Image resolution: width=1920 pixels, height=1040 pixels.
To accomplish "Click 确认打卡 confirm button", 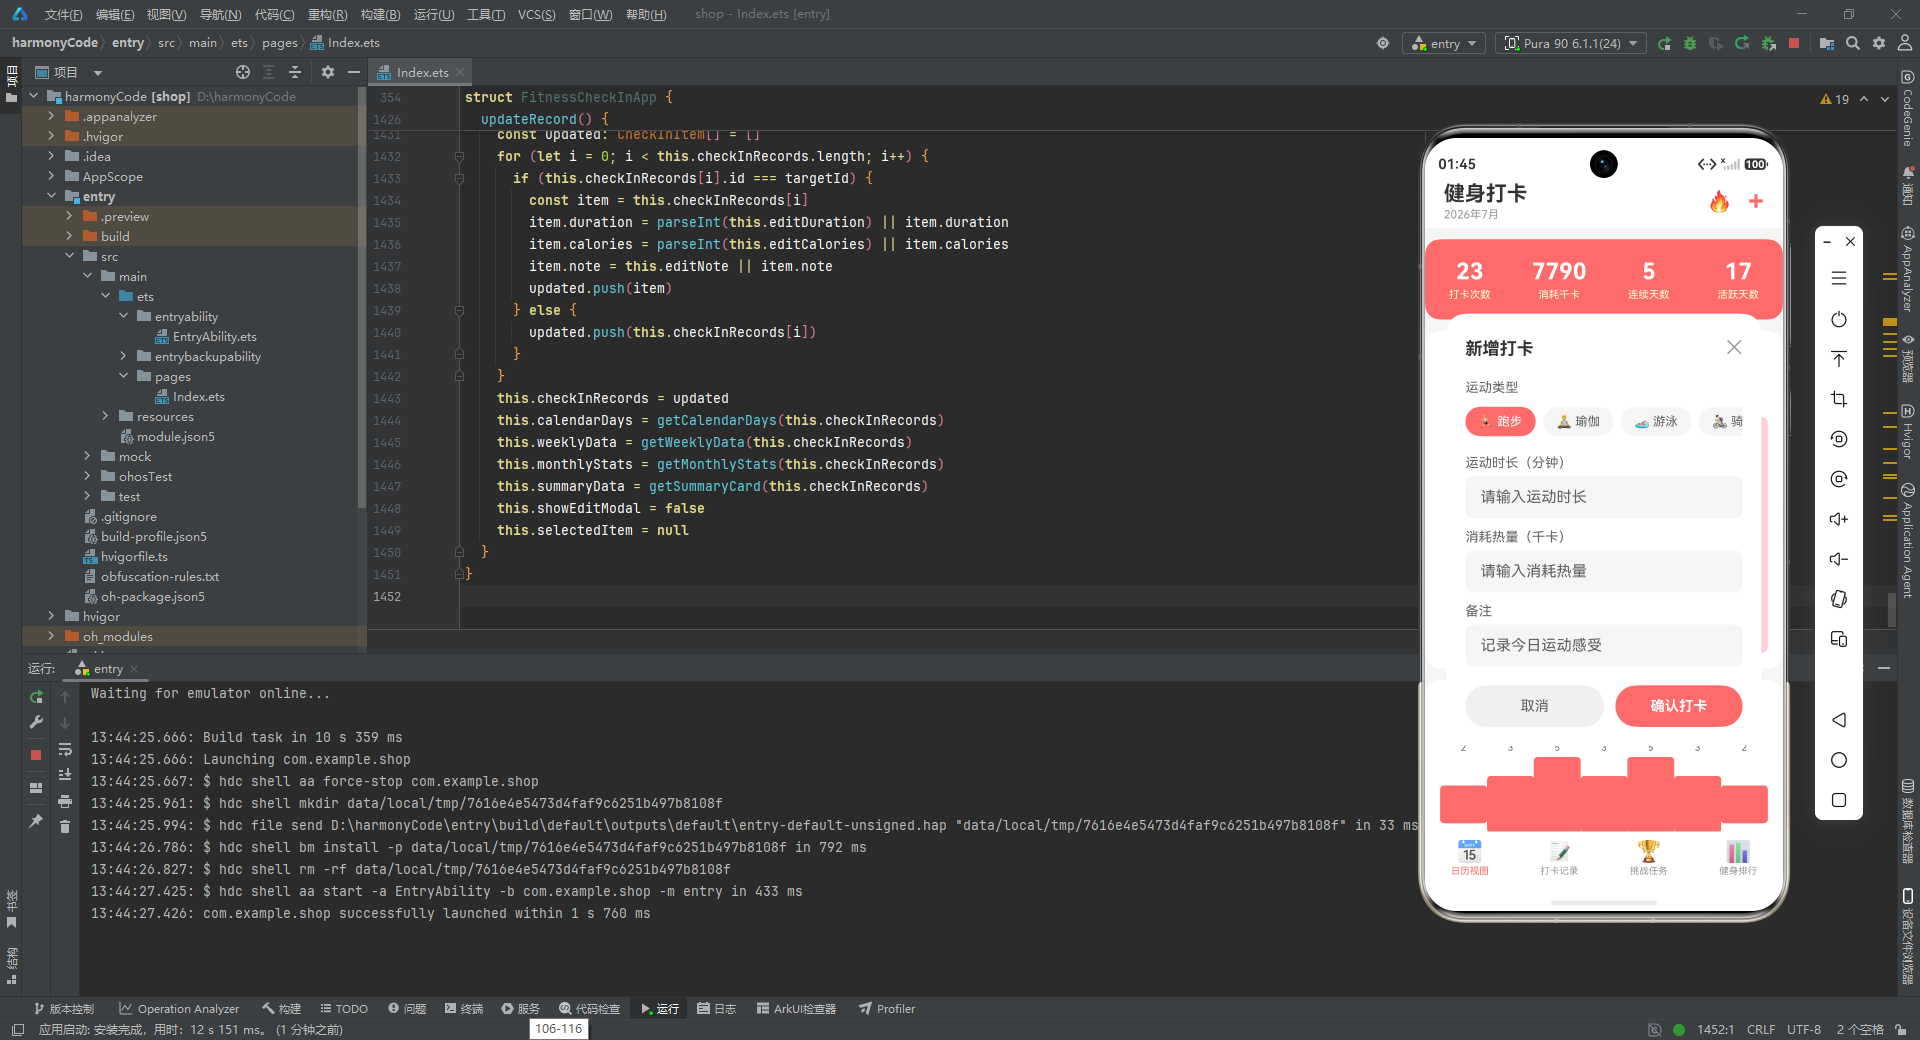I will pos(1678,706).
